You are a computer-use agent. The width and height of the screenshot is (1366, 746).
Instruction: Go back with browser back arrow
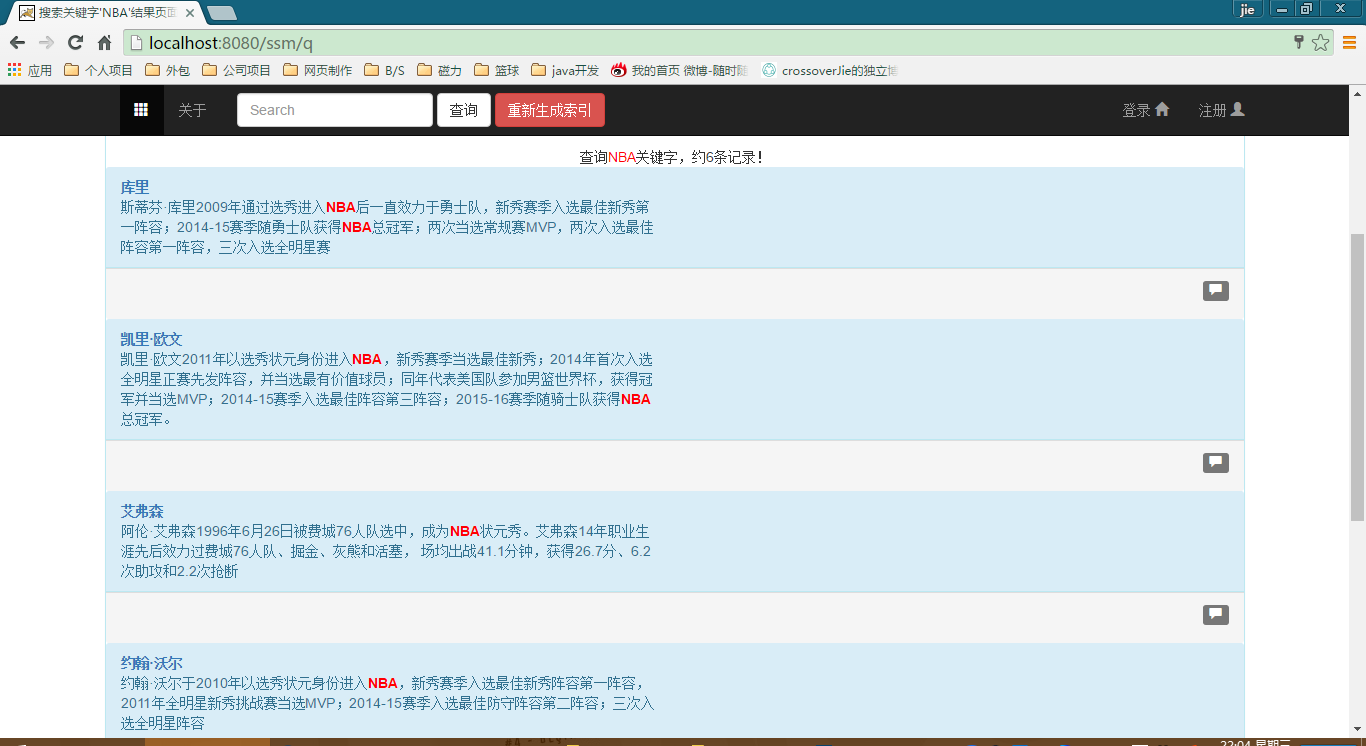pos(17,42)
